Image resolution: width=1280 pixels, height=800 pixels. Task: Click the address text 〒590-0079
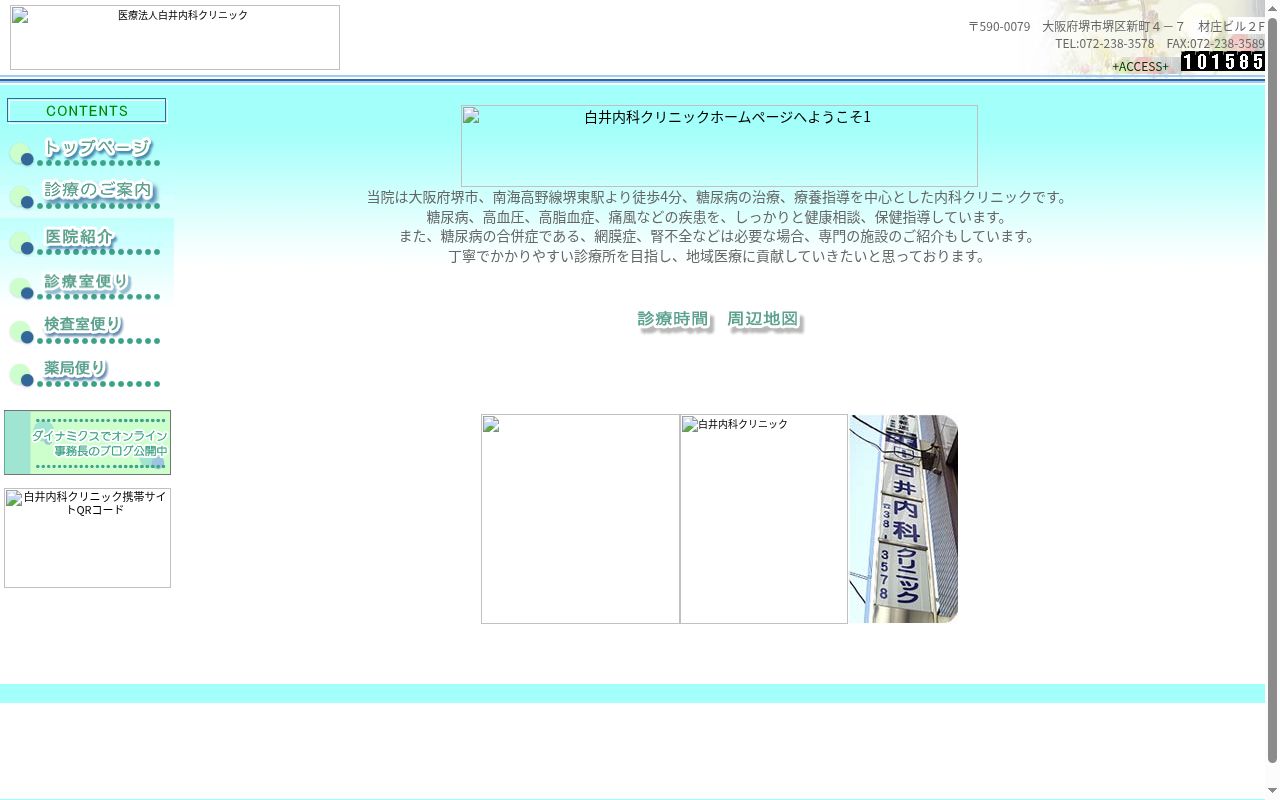pyautogui.click(x=999, y=26)
